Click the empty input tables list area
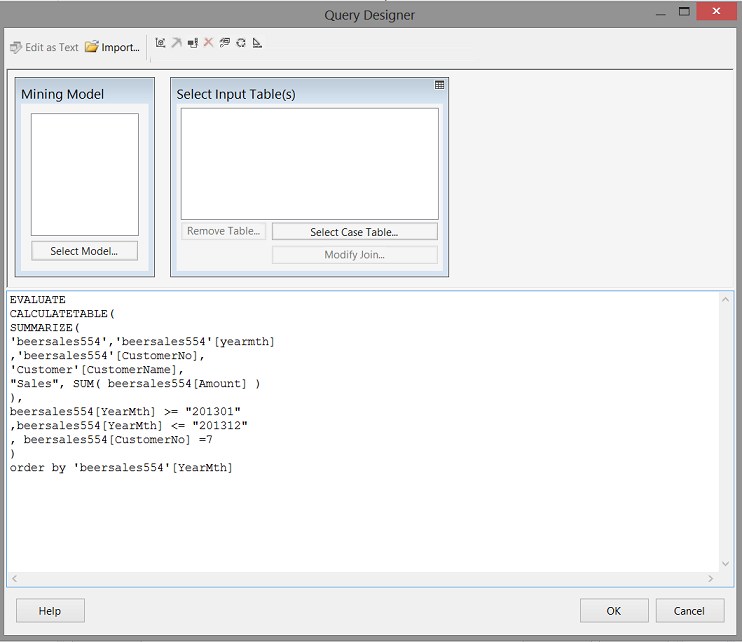Screen dimensions: 742x642 [309, 163]
